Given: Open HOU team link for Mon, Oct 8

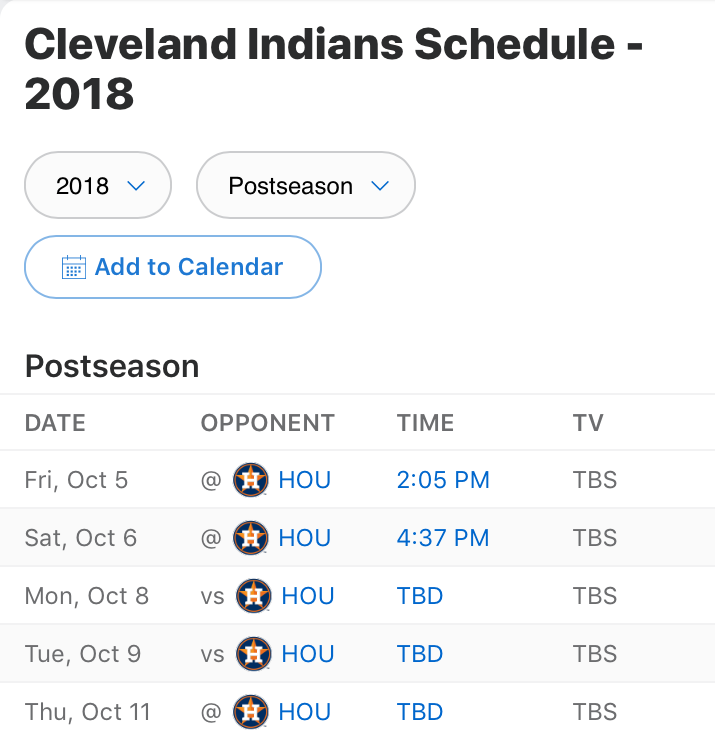Looking at the screenshot, I should coord(308,596).
